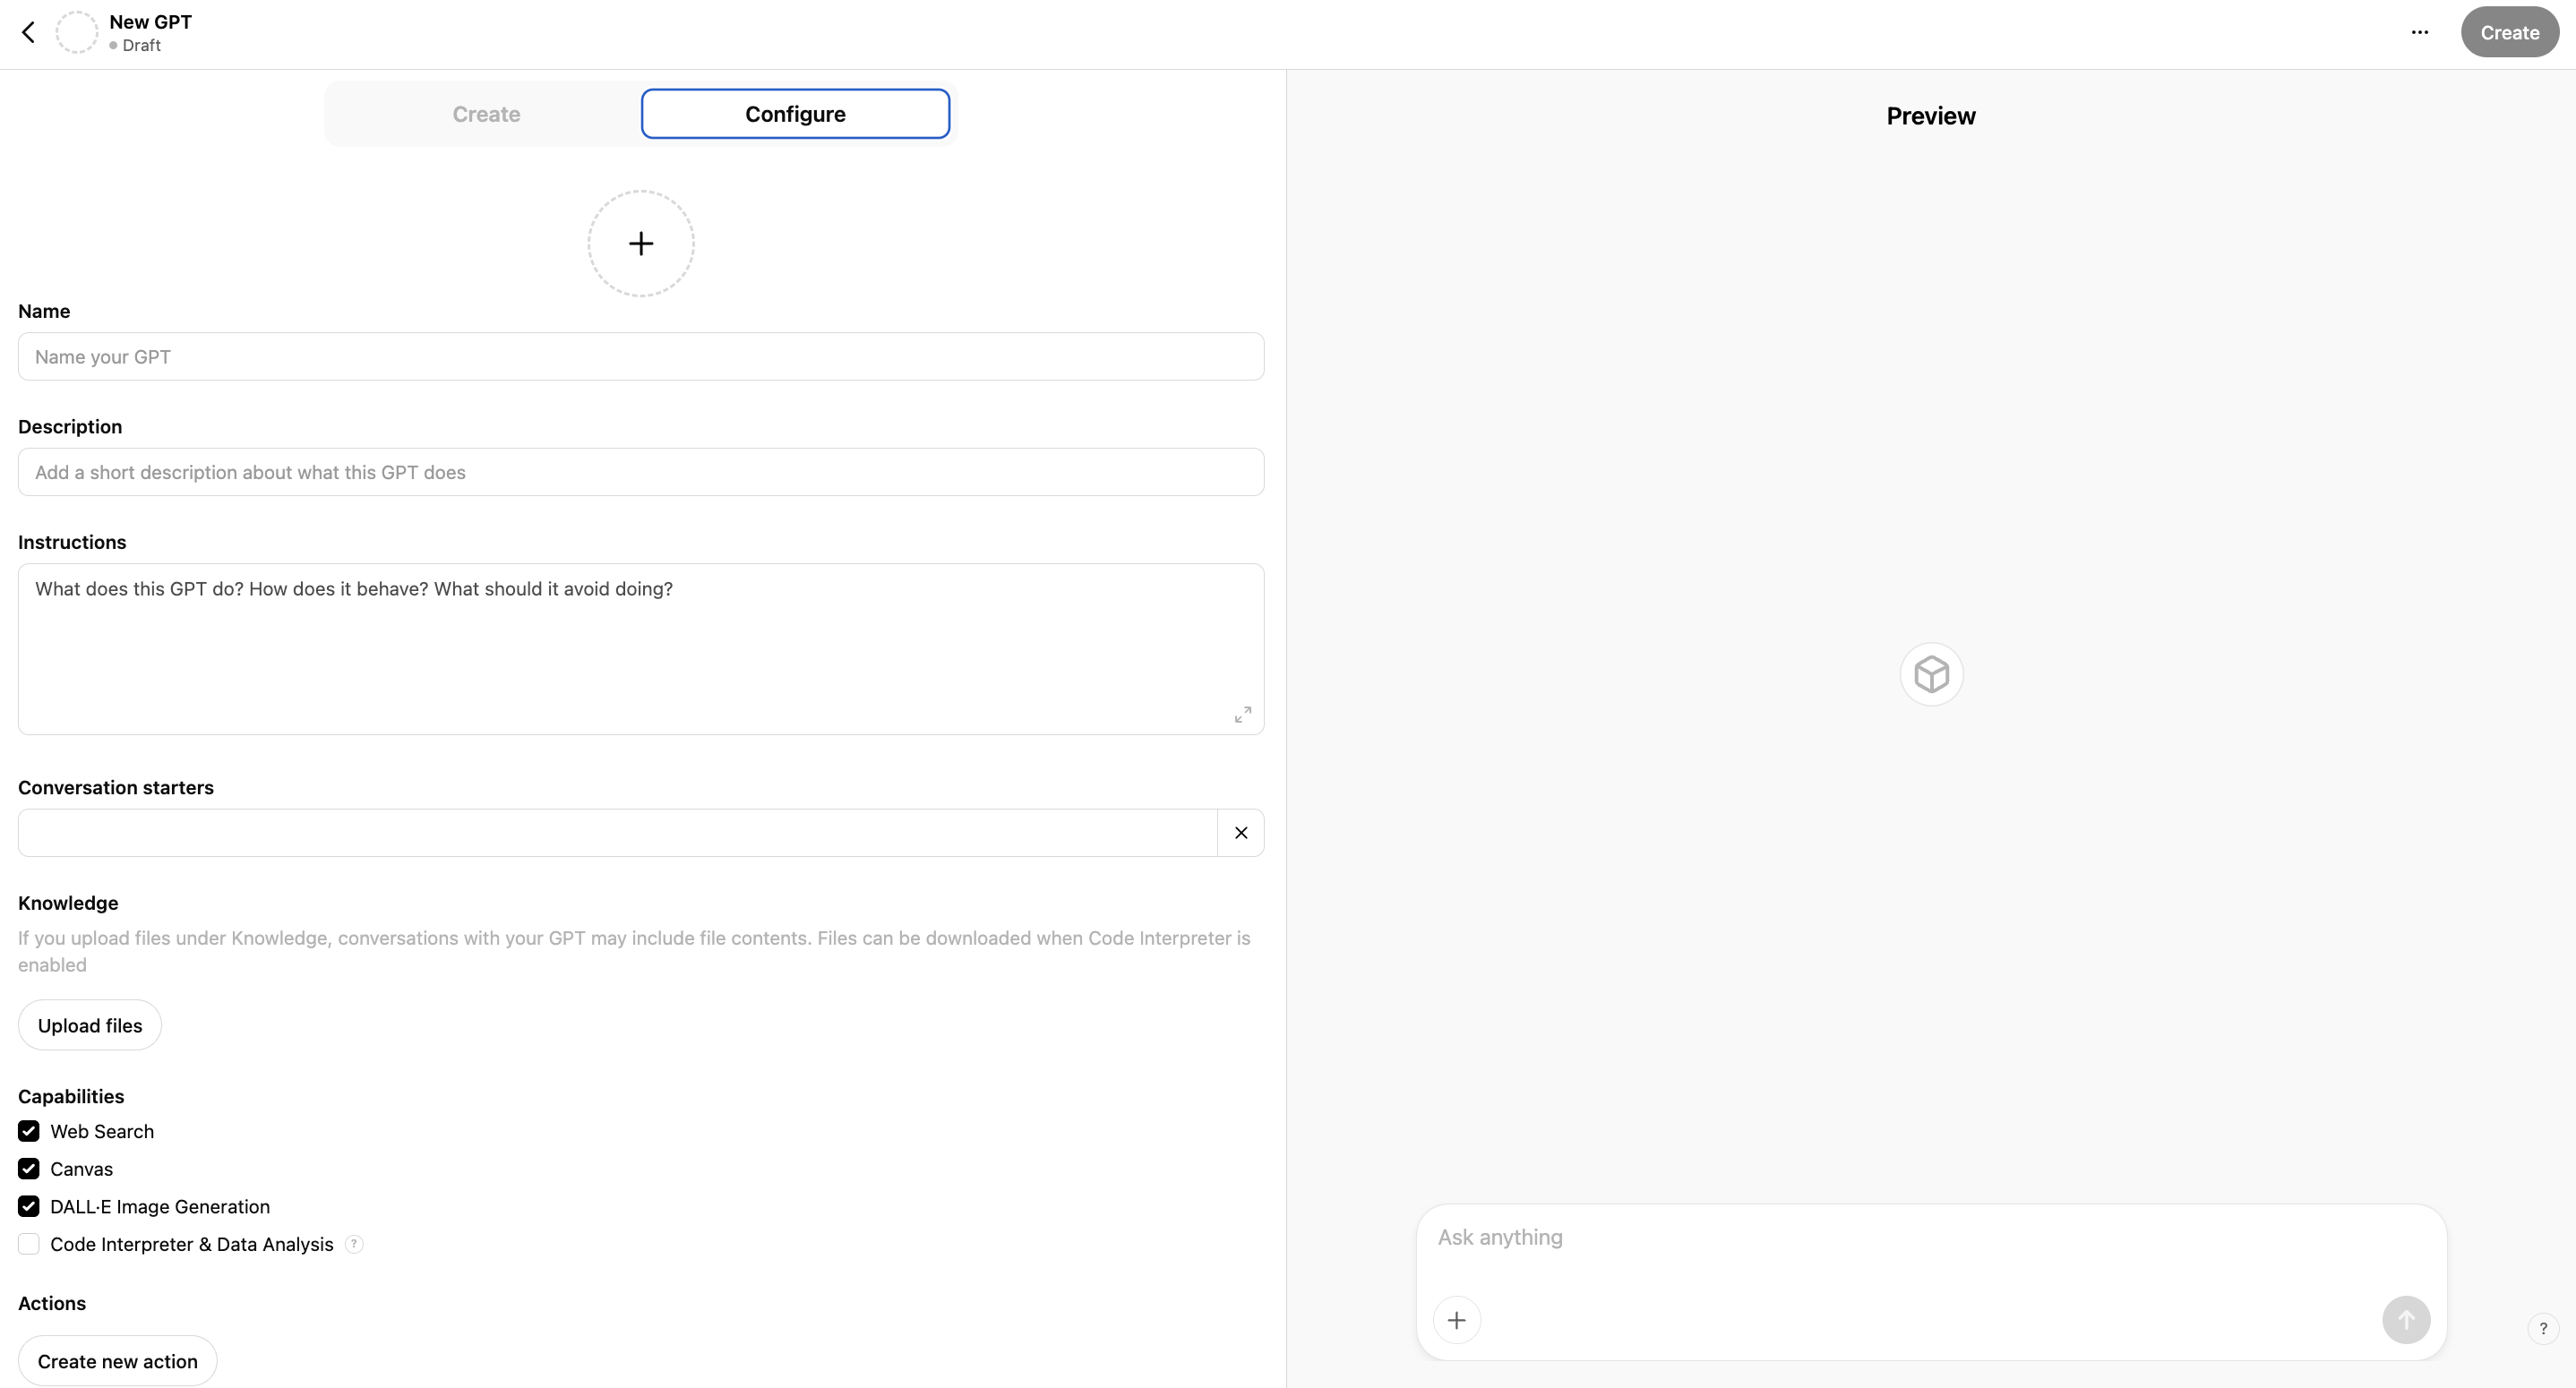
Task: Click the Name your GPT input field
Action: pyautogui.click(x=640, y=356)
